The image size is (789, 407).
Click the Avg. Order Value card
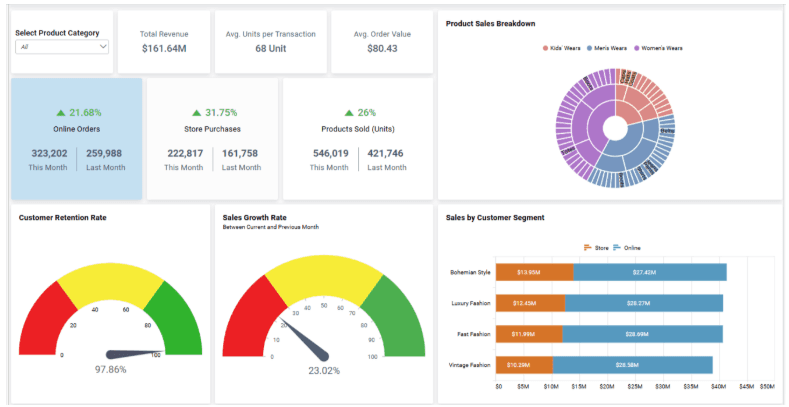382,42
